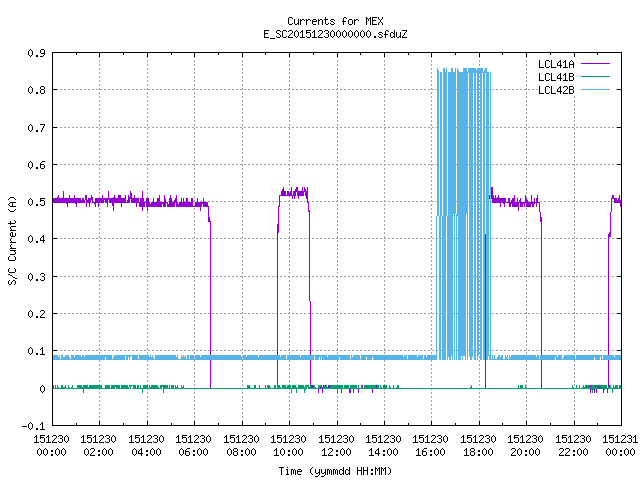This screenshot has width=640, height=480.
Task: Click the y-axis tick value -0.1
Action: pyautogui.click(x=33, y=426)
